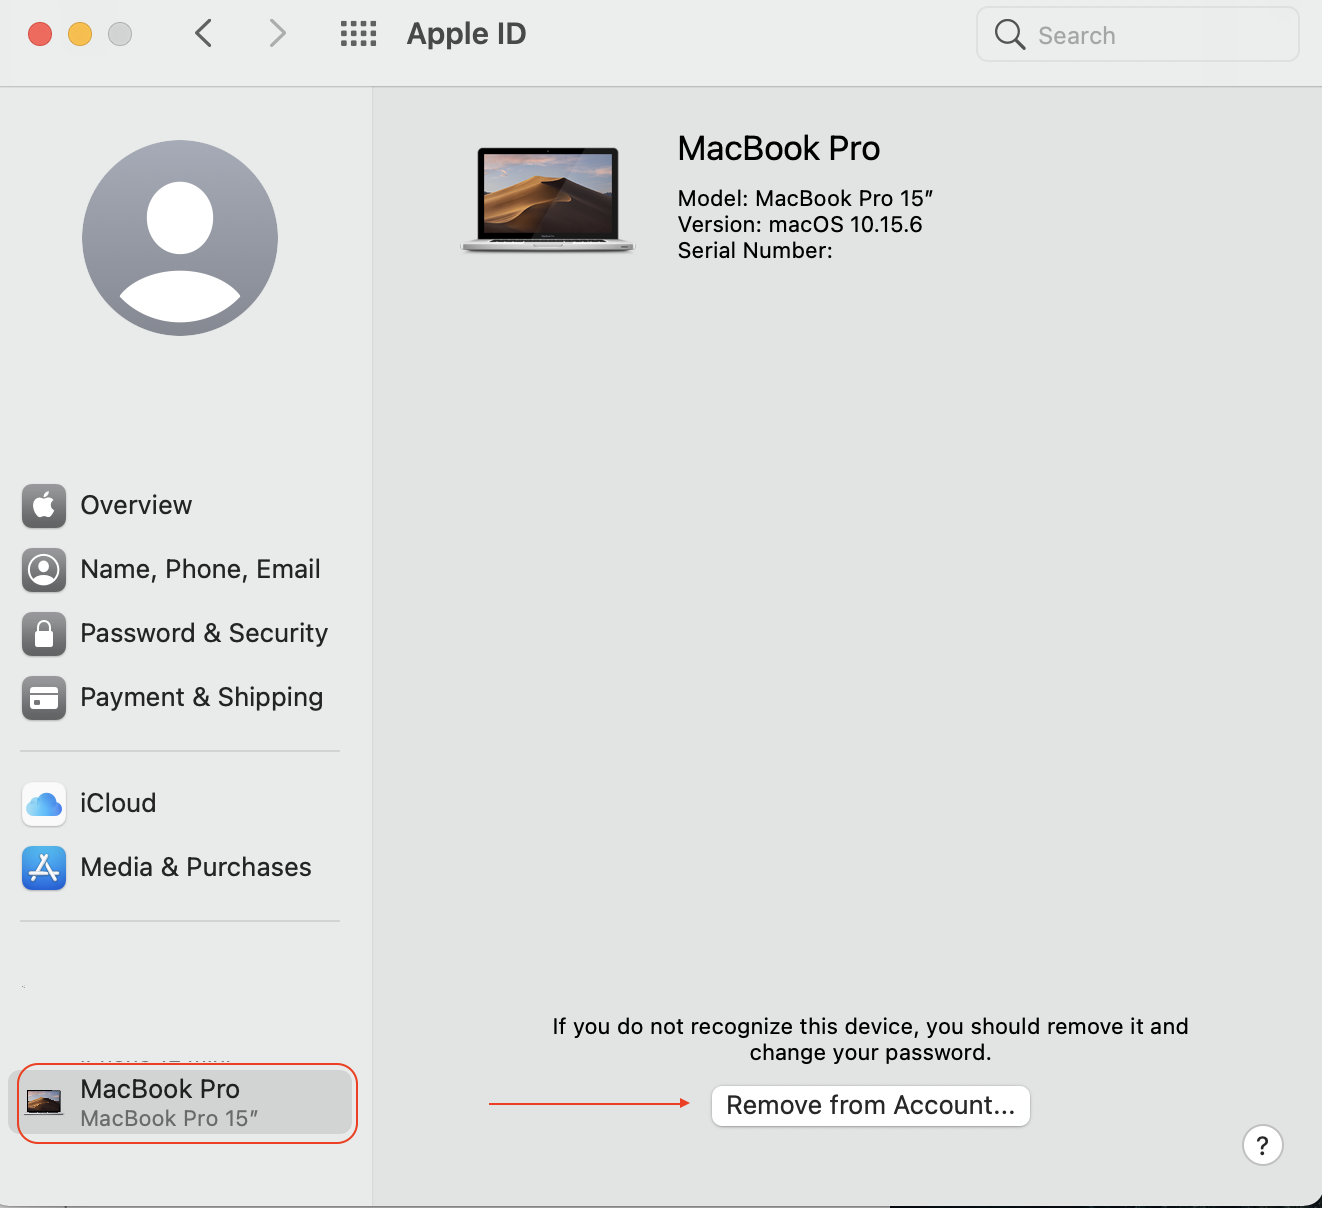Click the MacBook Pro product image
This screenshot has height=1208, width=1322.
coord(547,198)
